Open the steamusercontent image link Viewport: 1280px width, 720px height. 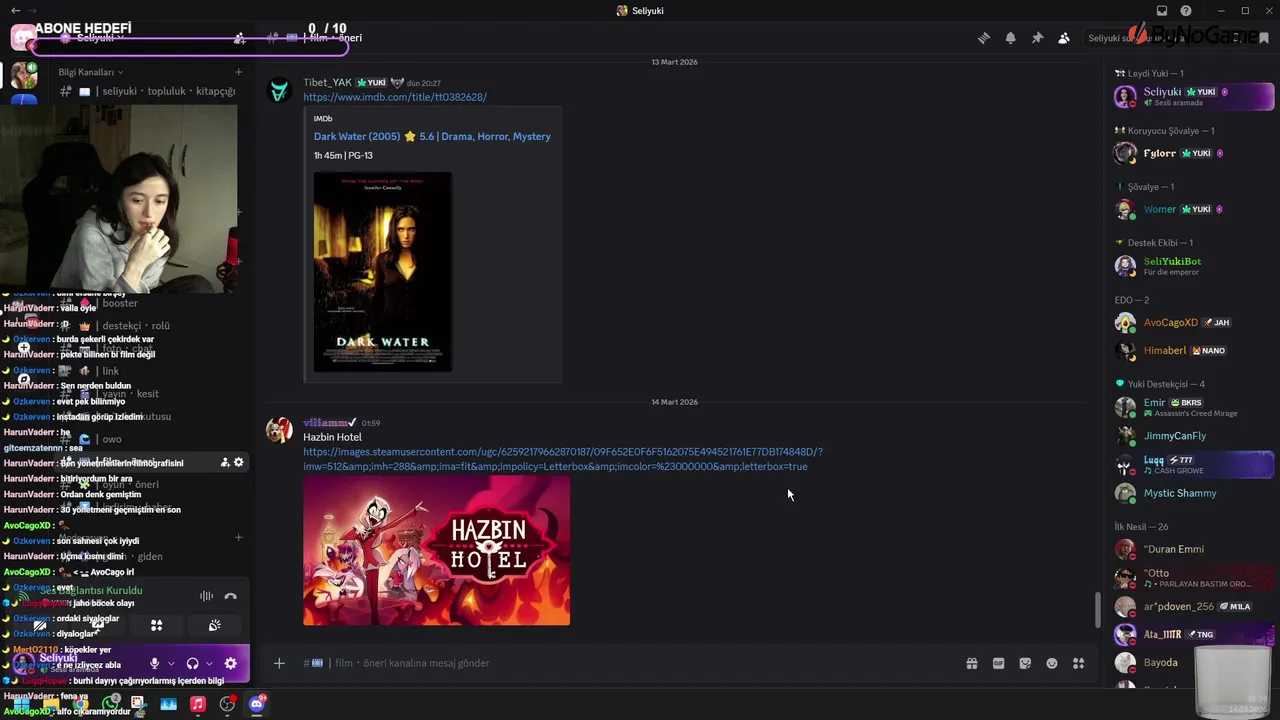point(563,459)
